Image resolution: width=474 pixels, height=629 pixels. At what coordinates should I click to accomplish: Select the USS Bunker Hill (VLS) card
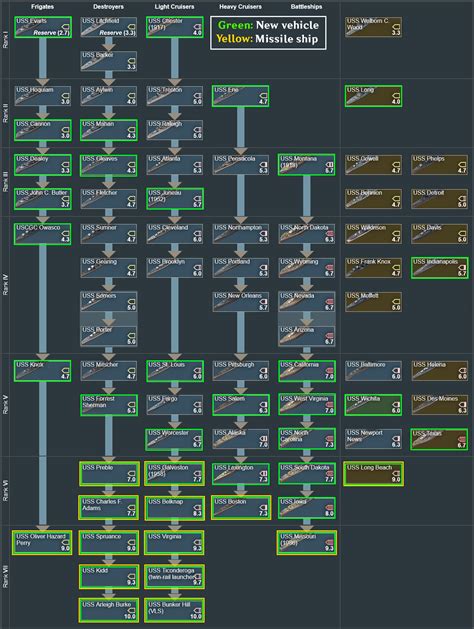pyautogui.click(x=175, y=611)
